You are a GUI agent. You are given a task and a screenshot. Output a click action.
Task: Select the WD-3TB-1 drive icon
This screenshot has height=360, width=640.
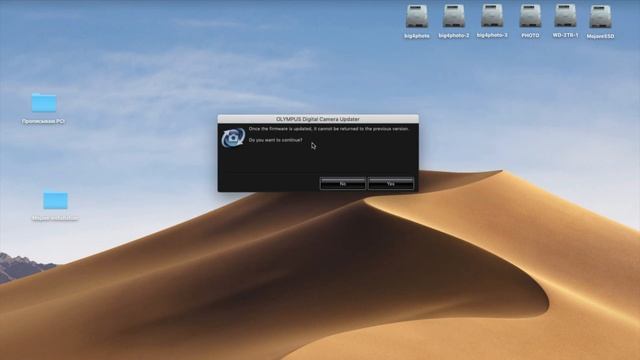(565, 17)
